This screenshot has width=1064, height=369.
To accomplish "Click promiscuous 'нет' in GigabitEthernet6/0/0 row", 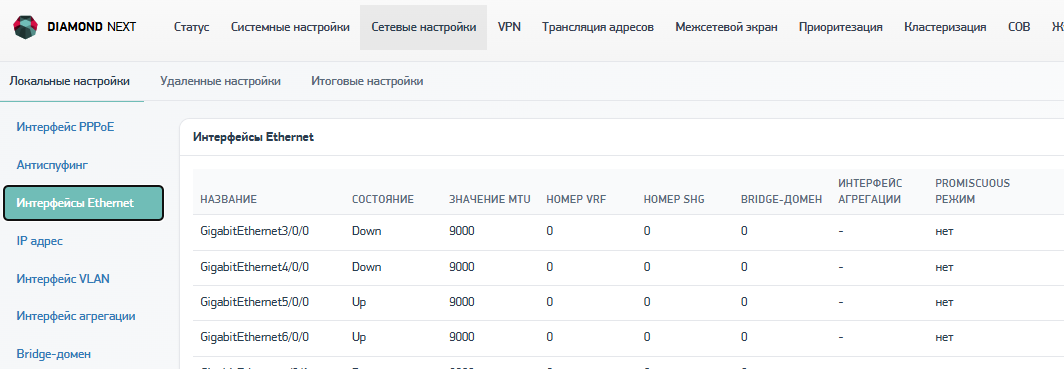I will point(945,337).
